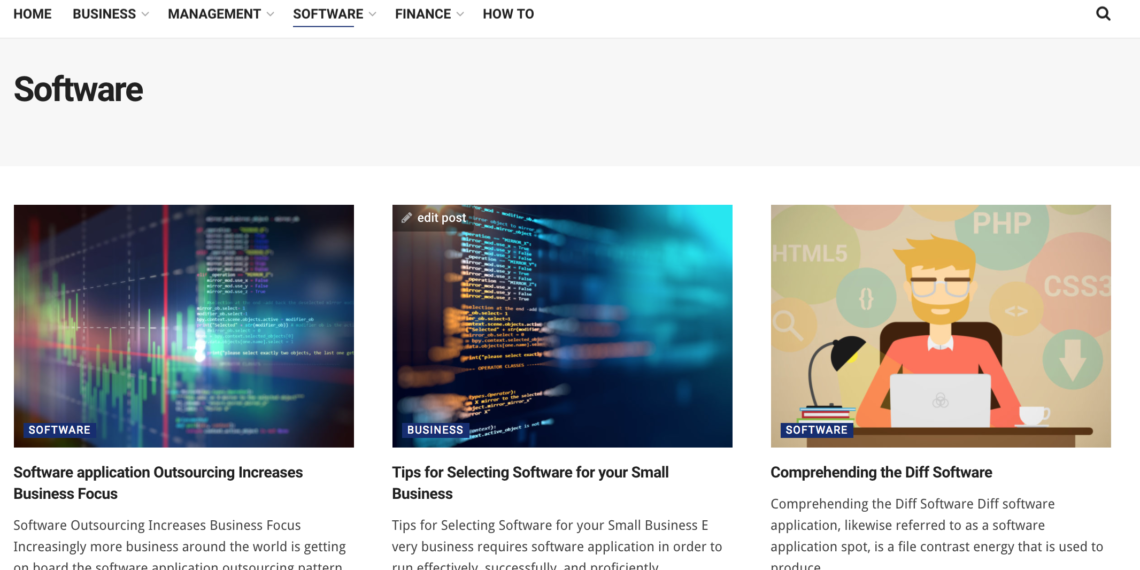
Task: Click SOFTWARE tag on the outsourcing article image
Action: click(x=60, y=430)
